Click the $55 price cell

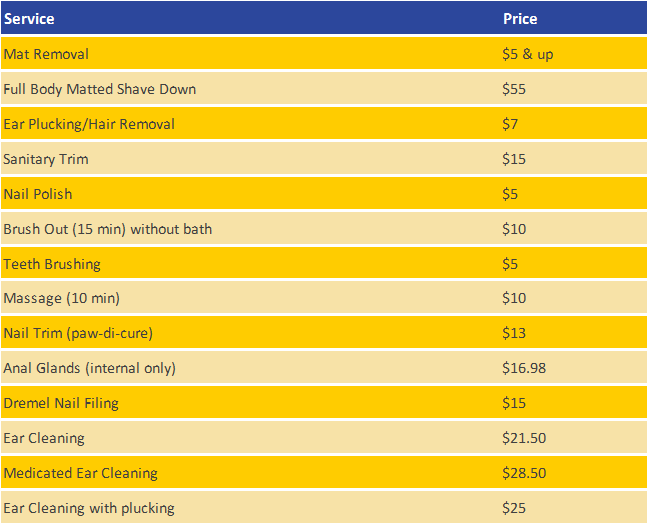point(514,89)
